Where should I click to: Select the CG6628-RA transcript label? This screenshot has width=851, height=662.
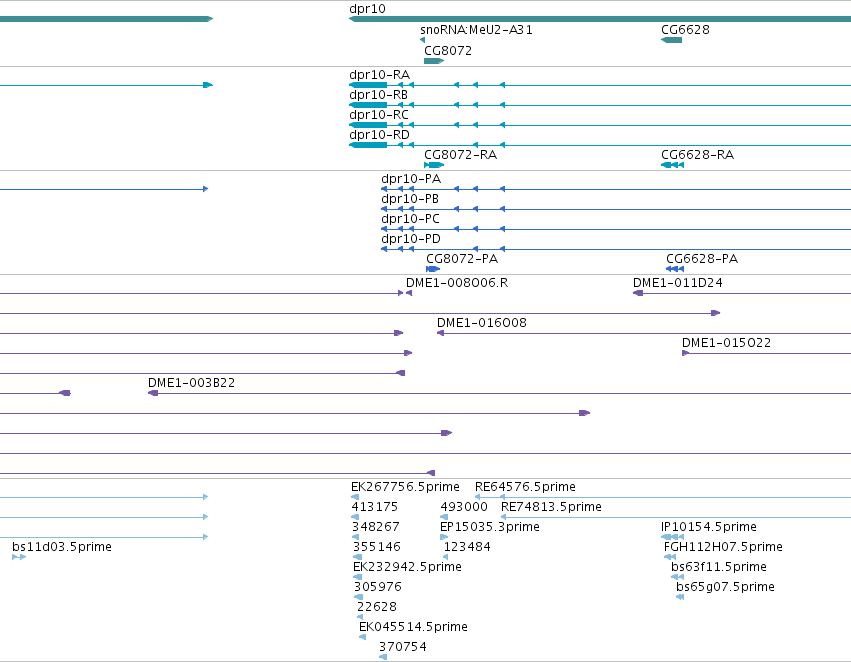[x=697, y=155]
